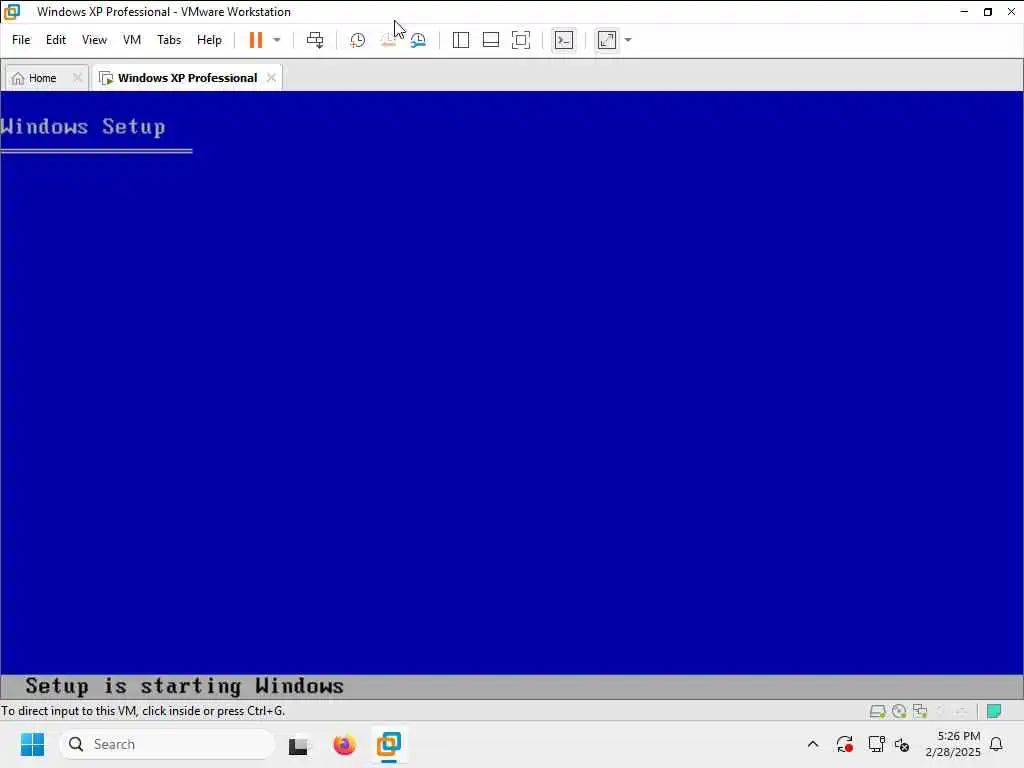Launch Firefox from the taskbar
The height and width of the screenshot is (768, 1024).
tap(344, 744)
